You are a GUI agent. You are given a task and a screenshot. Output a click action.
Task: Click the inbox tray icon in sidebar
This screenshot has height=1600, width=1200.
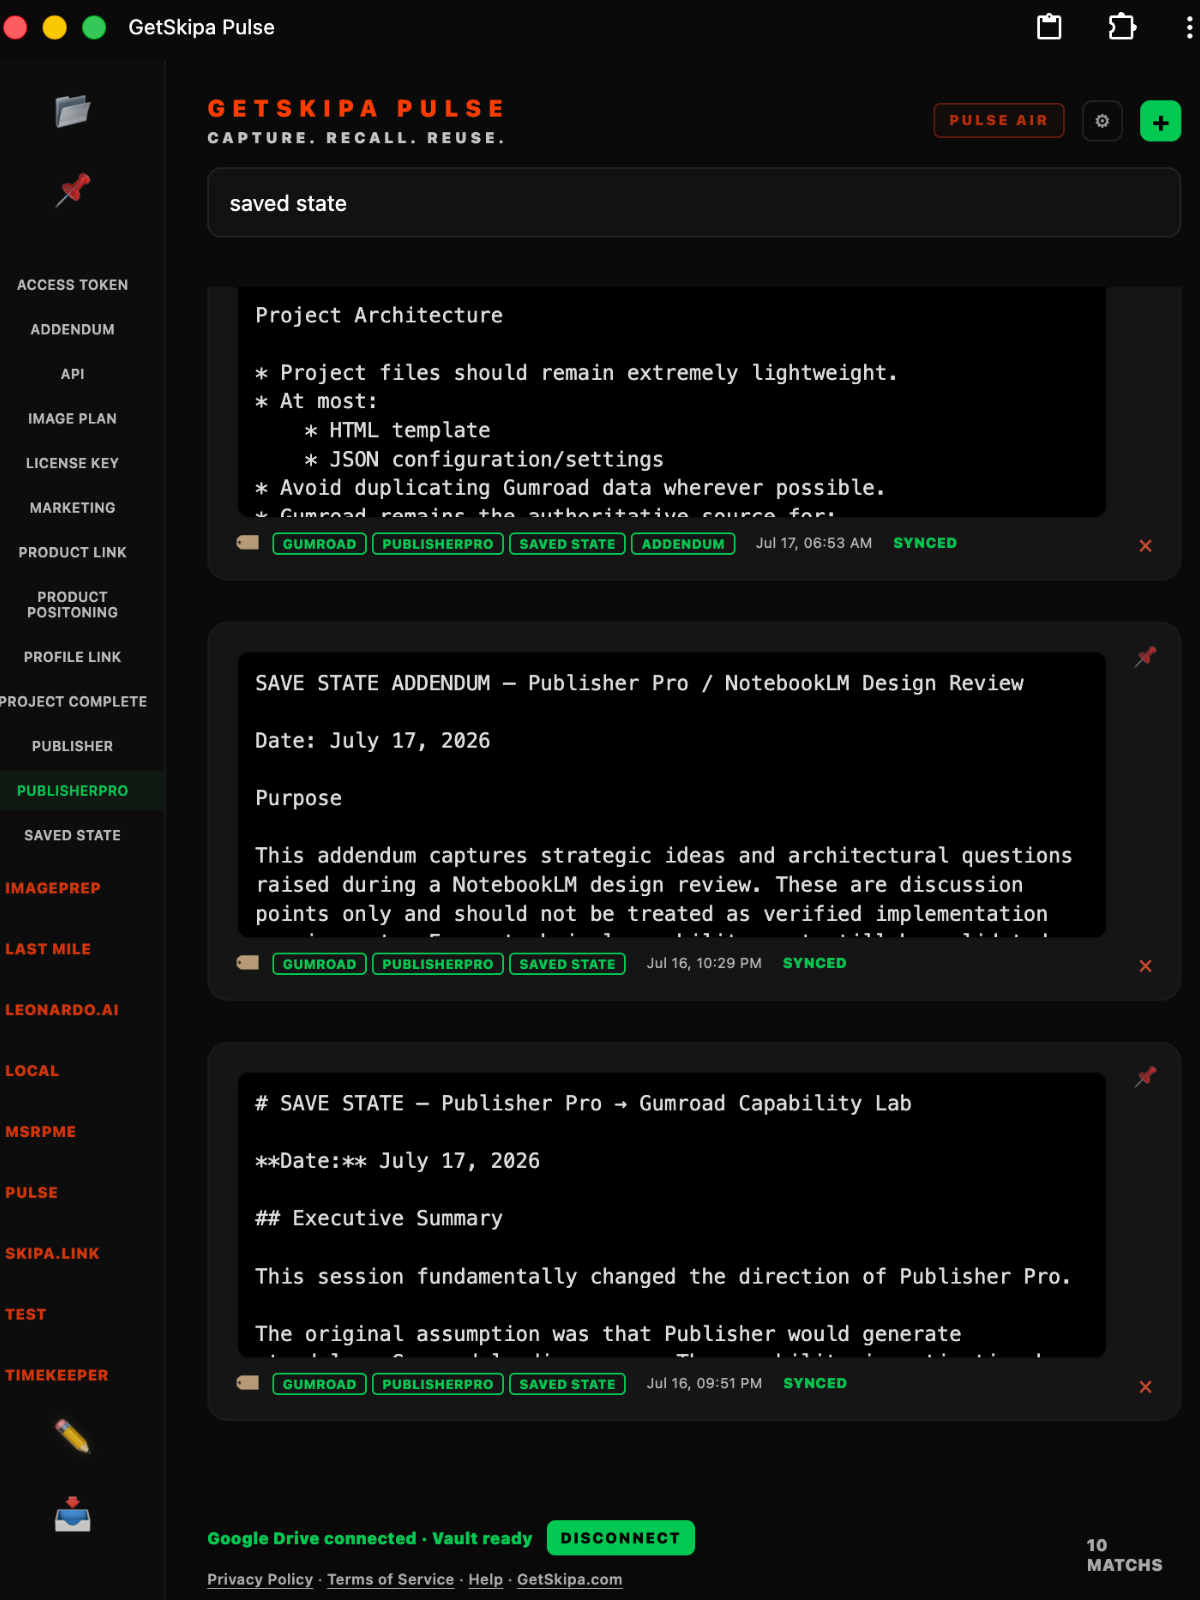(x=72, y=1514)
